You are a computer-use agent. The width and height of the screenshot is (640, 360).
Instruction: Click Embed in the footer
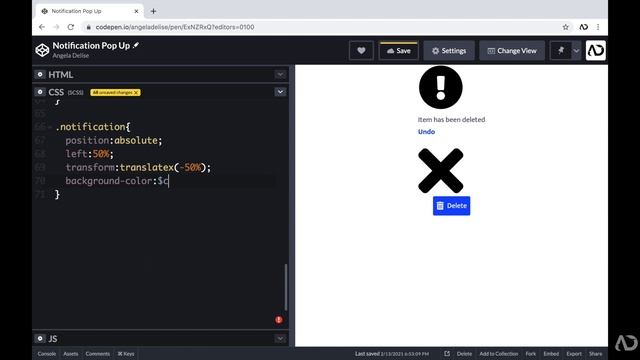pyautogui.click(x=551, y=353)
